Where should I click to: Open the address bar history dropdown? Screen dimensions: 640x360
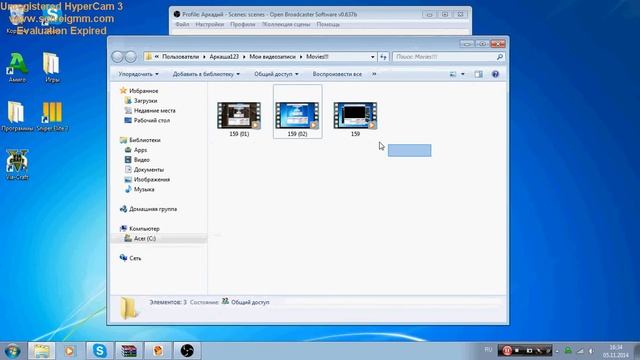(372, 57)
